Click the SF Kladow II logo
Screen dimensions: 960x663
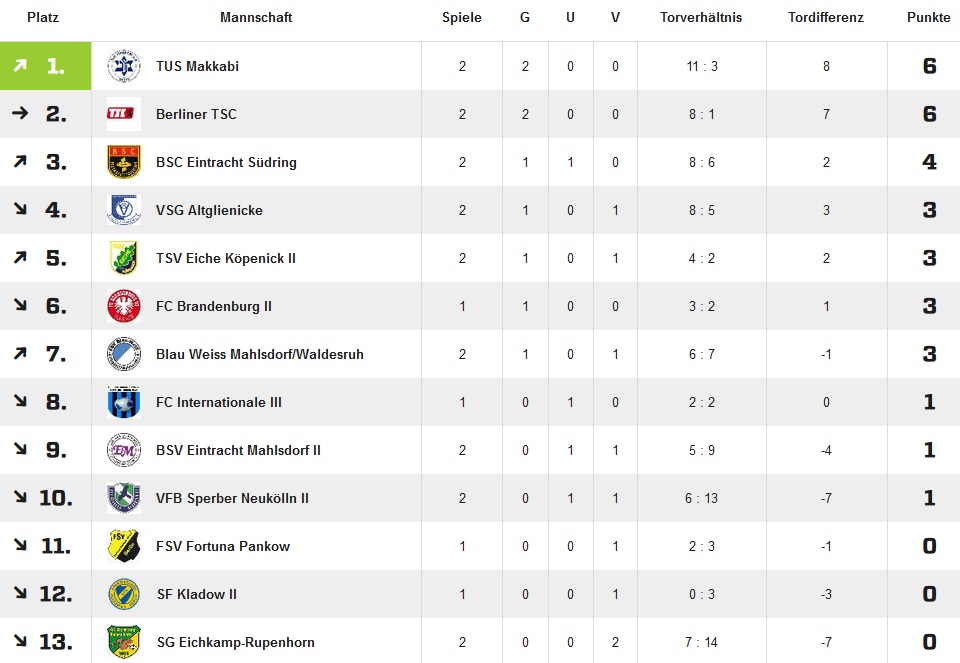coord(123,594)
